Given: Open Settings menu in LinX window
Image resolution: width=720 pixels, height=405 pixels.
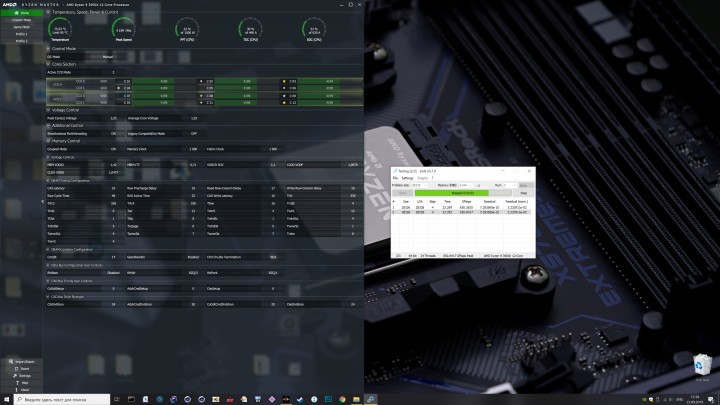Looking at the screenshot, I should [x=407, y=178].
